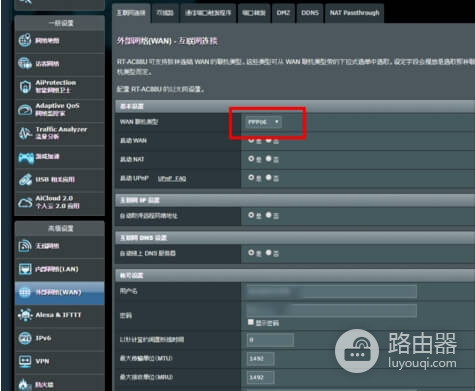The width and height of the screenshot is (475, 391).
Task: Select No radio for Enable UPnP
Action: click(268, 177)
